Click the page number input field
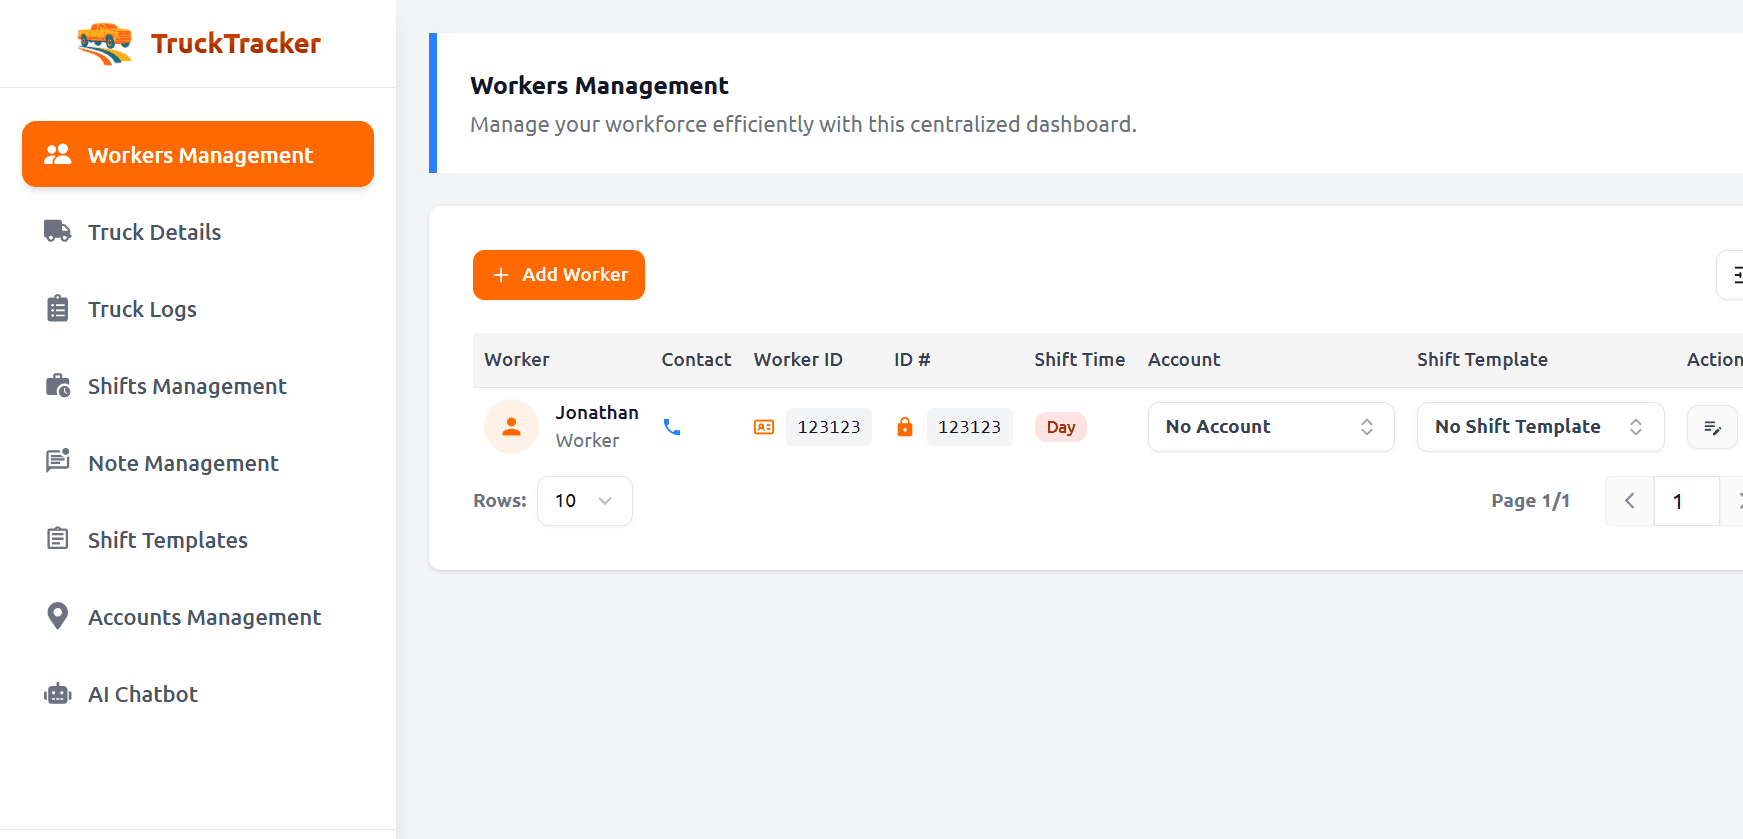This screenshot has height=839, width=1743. pos(1686,501)
